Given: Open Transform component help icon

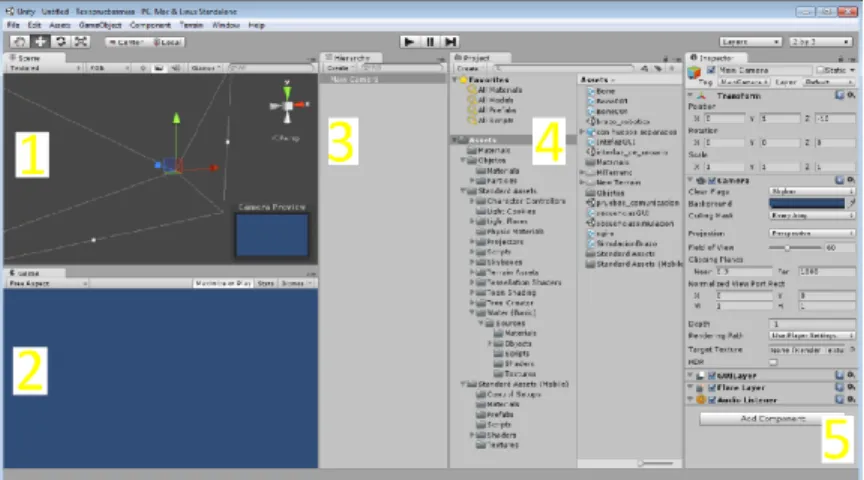Looking at the screenshot, I should [839, 95].
